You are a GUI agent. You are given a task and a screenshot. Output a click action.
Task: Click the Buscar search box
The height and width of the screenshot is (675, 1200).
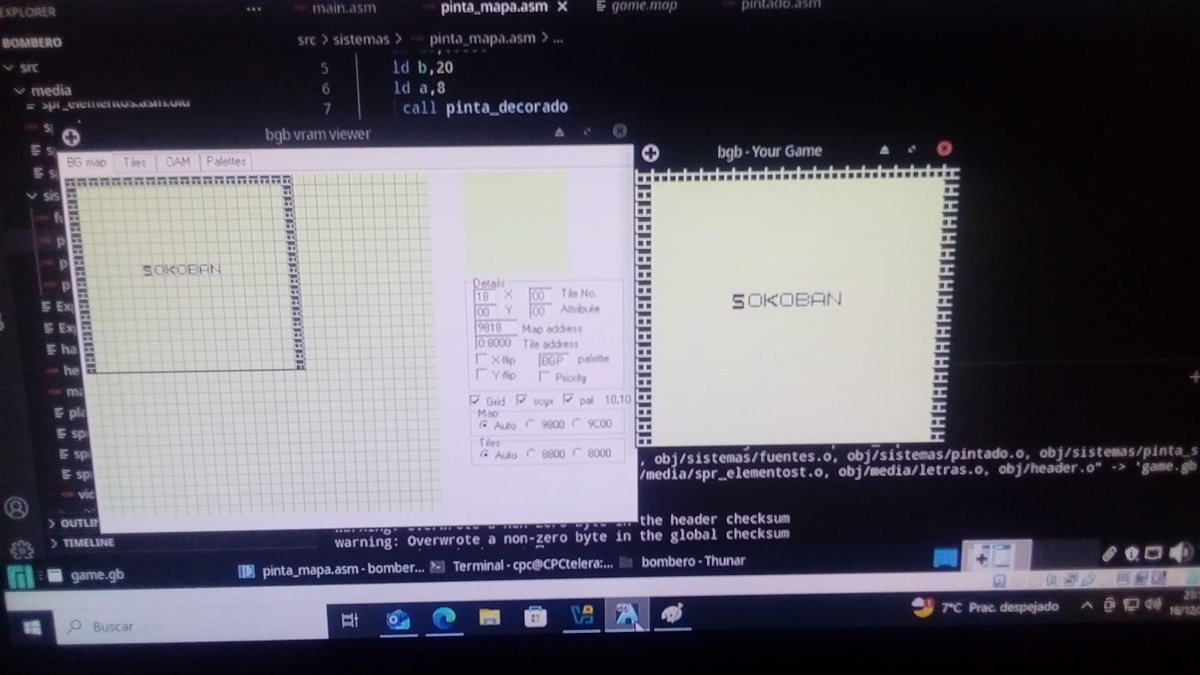(190, 626)
